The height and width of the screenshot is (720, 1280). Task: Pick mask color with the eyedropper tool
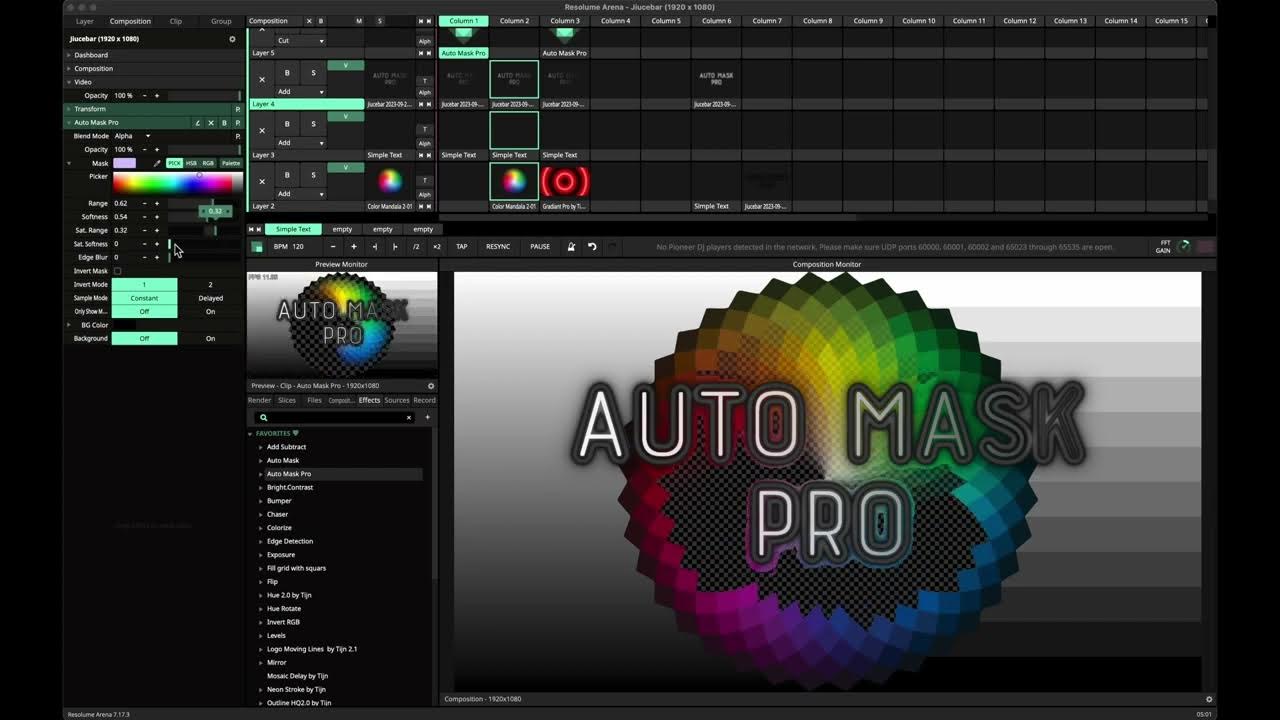coord(156,163)
